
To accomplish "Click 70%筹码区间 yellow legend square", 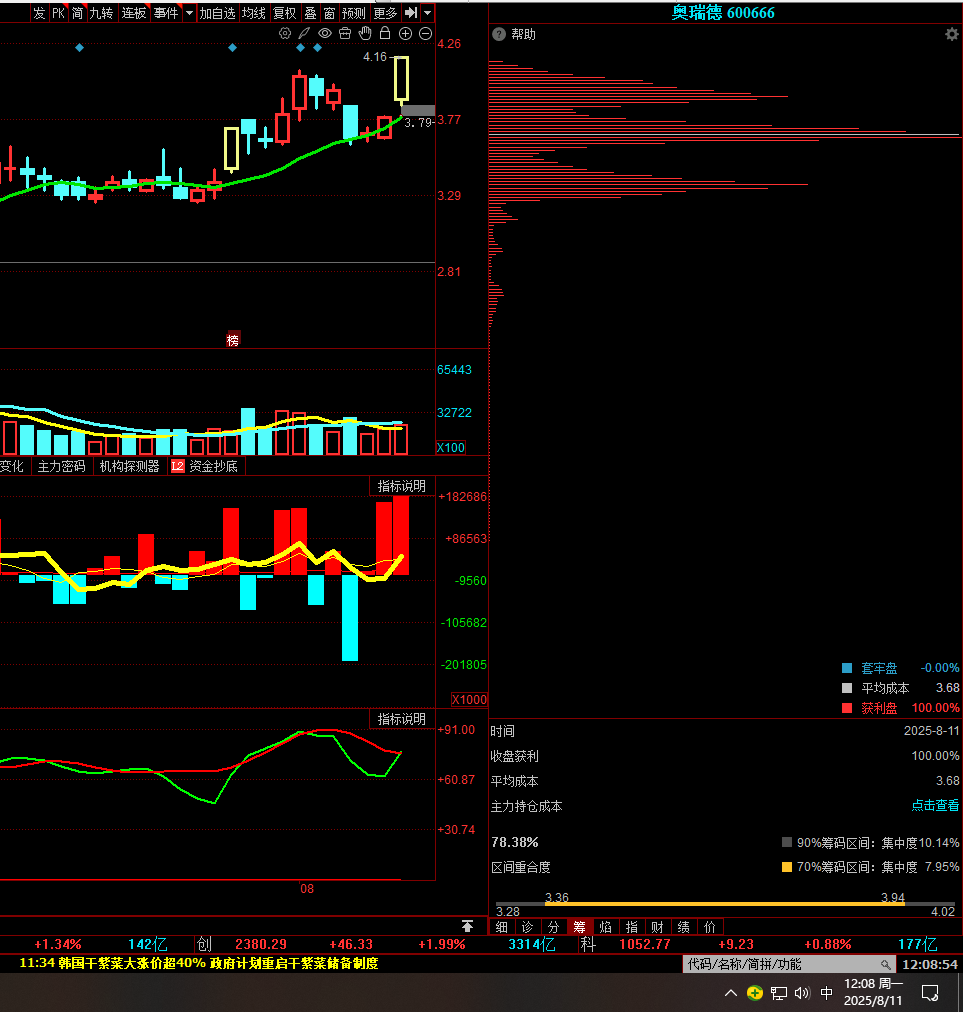I will pyautogui.click(x=787, y=867).
